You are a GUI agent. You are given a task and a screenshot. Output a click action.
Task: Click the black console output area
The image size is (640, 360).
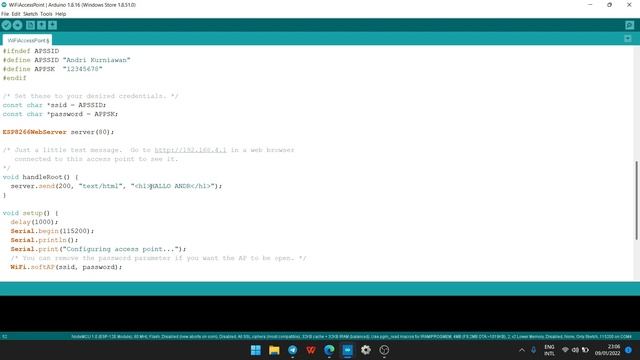320,313
